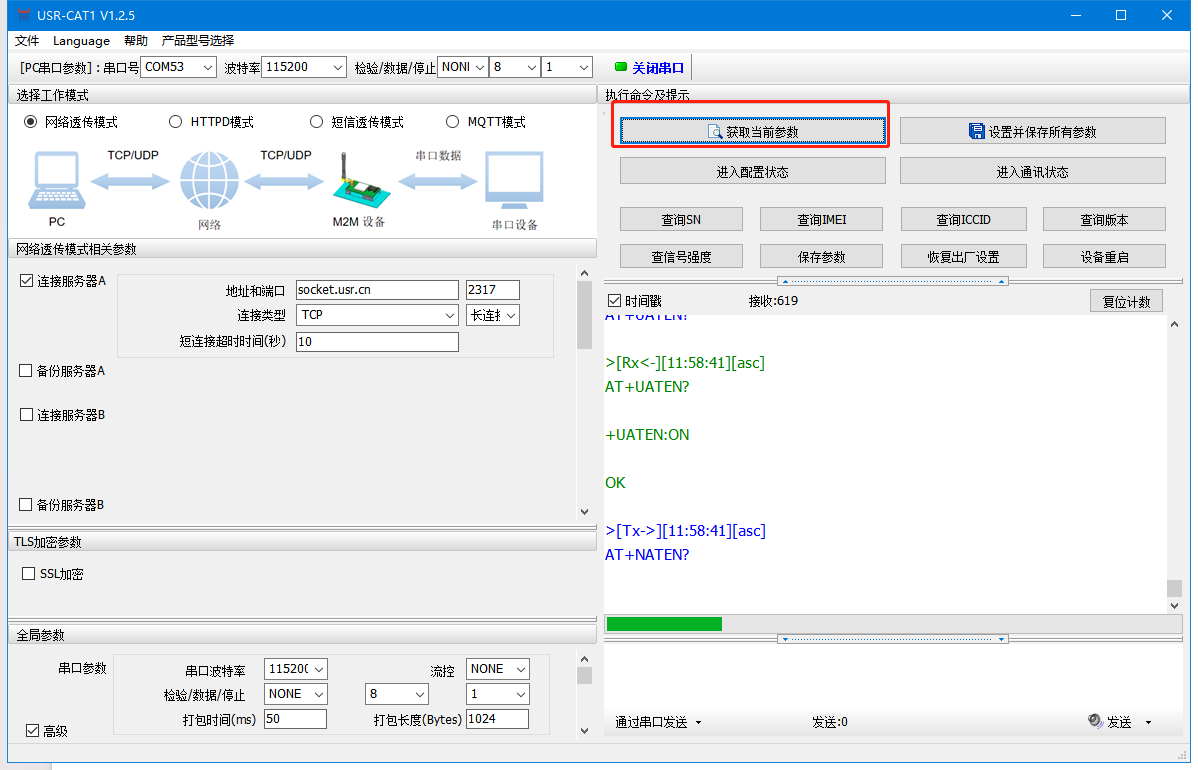Enable 备份服务器A checkbox
Screen dimensions: 1198x770
[26, 370]
